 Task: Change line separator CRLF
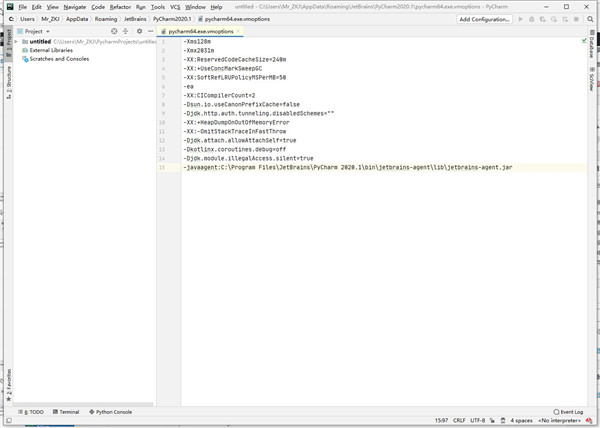[x=459, y=420]
